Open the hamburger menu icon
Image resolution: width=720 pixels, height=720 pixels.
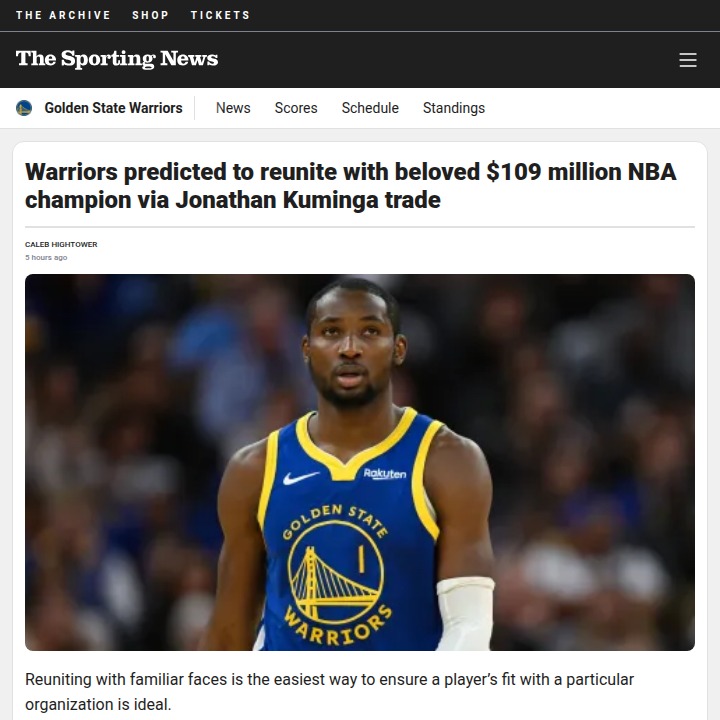[x=687, y=60]
